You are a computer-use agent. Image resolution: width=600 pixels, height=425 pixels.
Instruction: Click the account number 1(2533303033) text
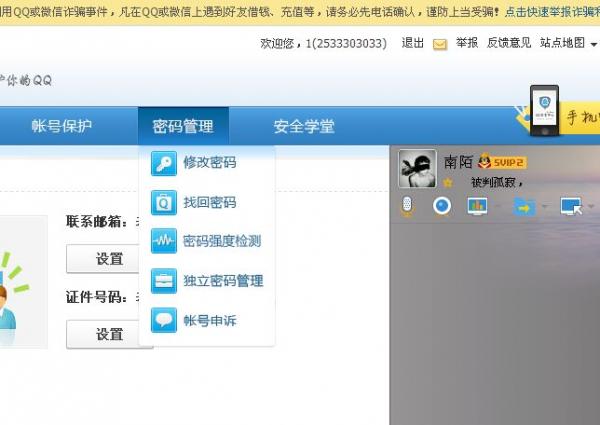coord(346,44)
